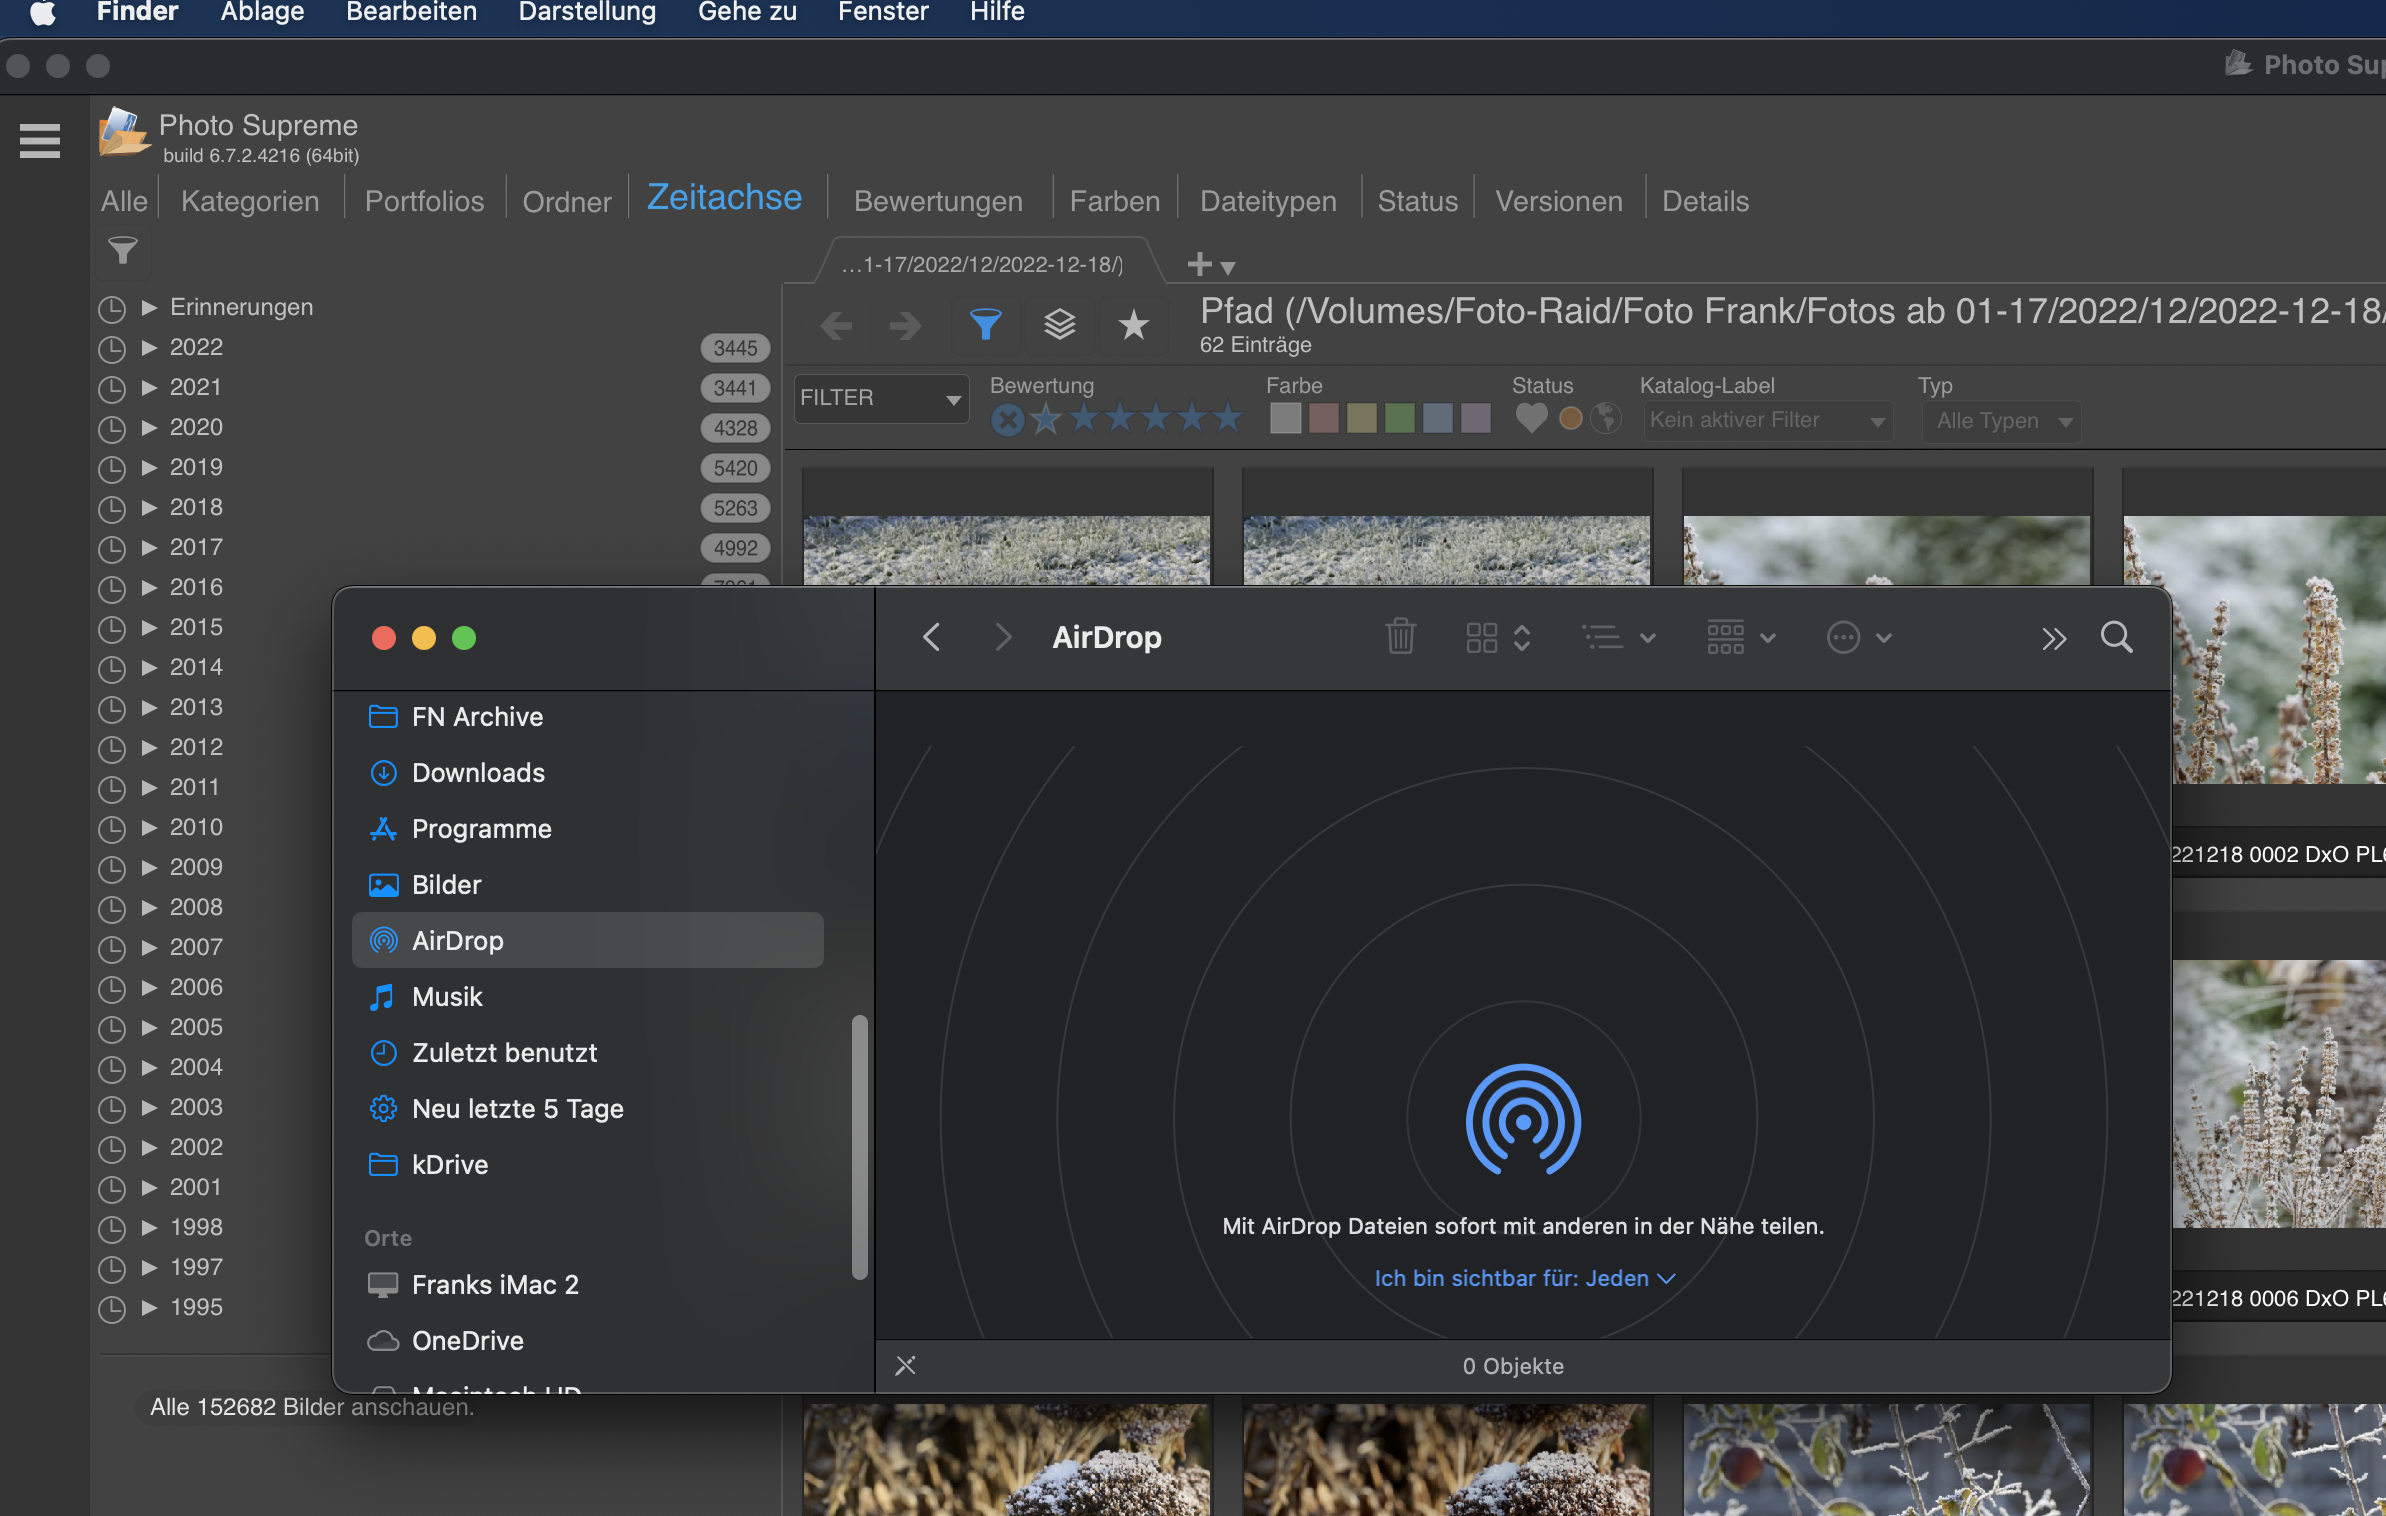Set rating filter to five stars
Screen dimensions: 2386x1516
click(1227, 418)
